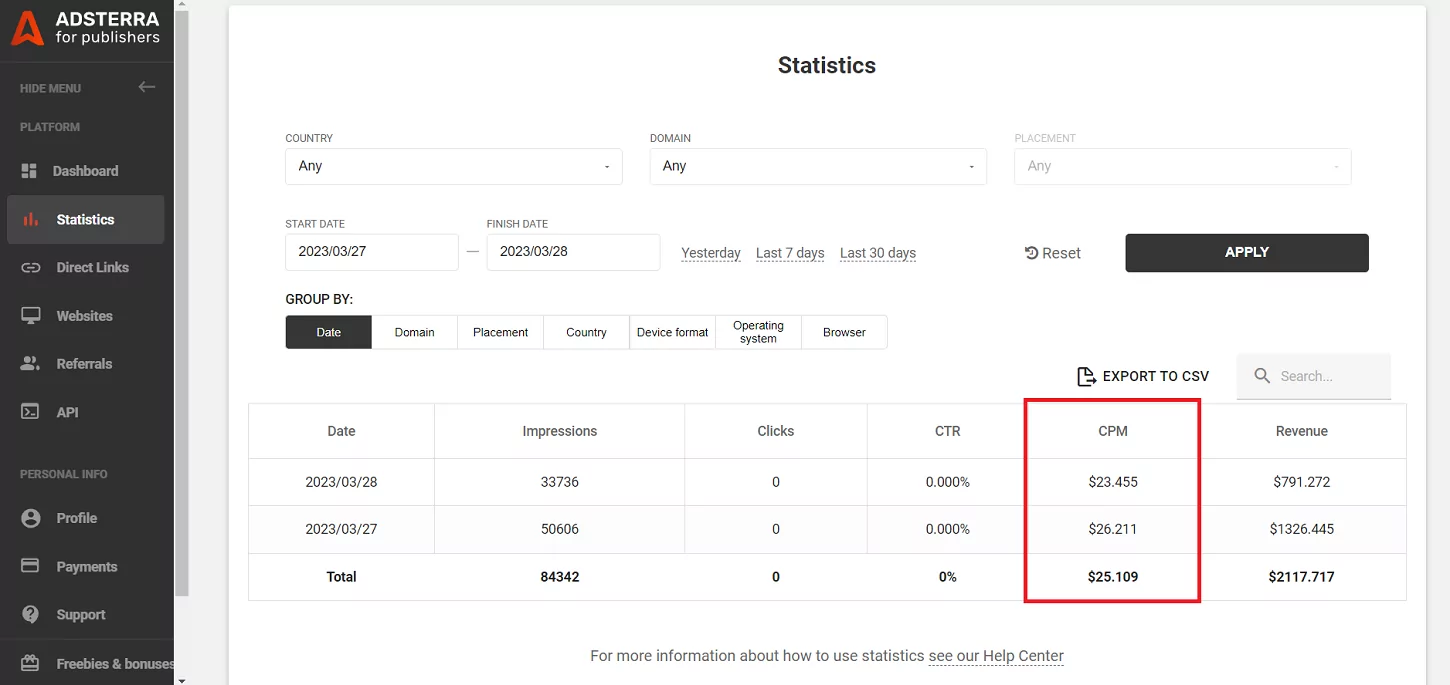Open API section terminal icon
The height and width of the screenshot is (685, 1450).
31,412
